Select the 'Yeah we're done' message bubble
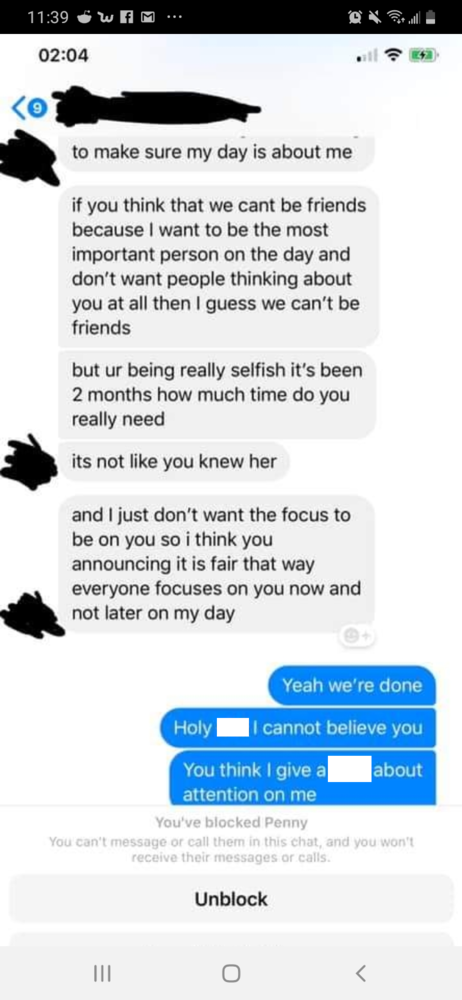 [x=352, y=686]
